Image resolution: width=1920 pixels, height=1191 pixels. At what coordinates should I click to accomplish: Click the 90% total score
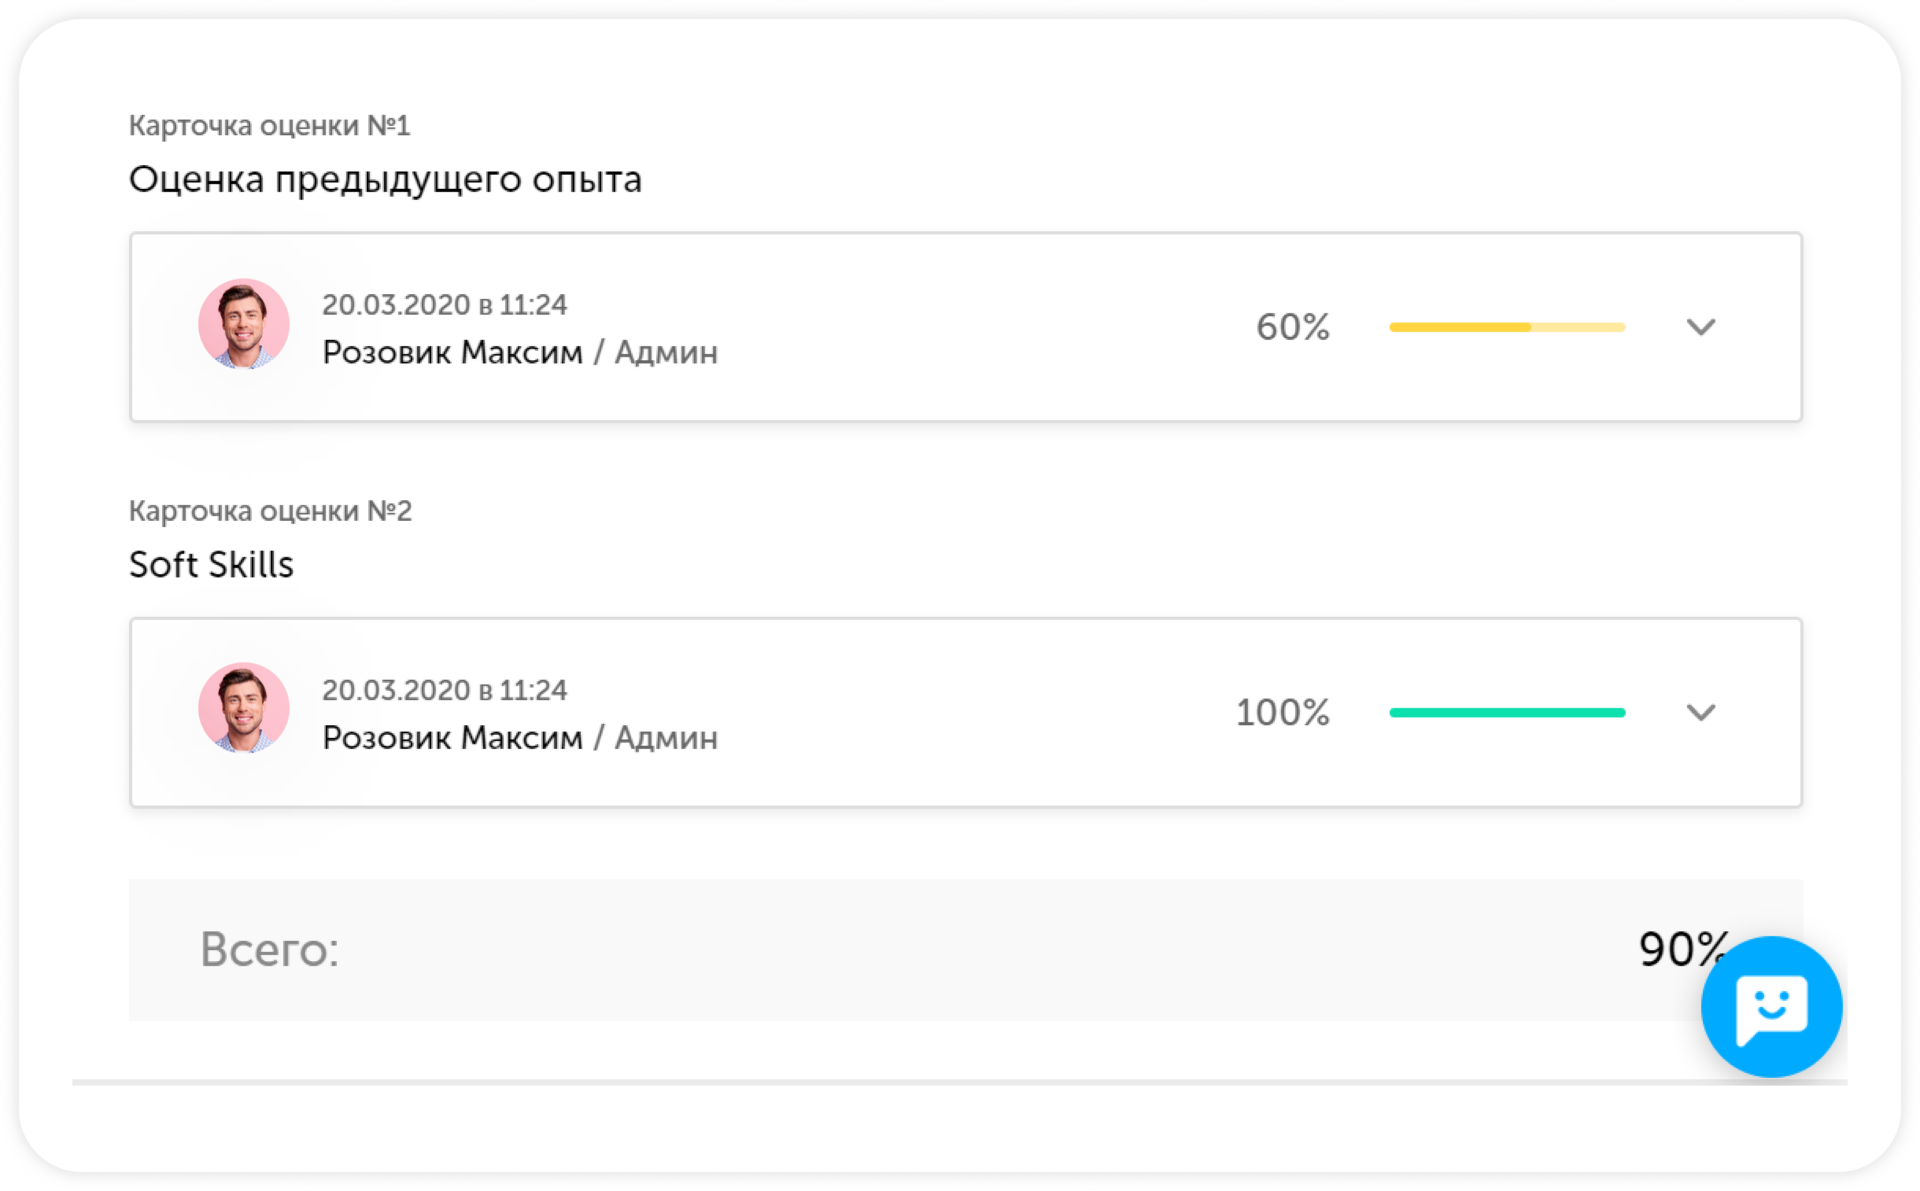1683,949
